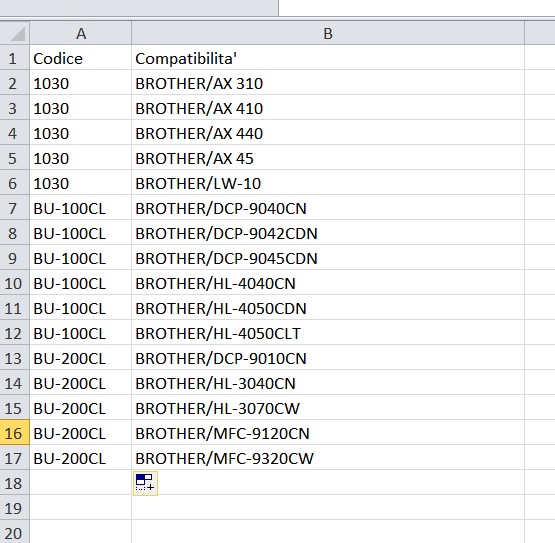Select cell BROTHER/HL-4050CLT
The width and height of the screenshot is (555, 543).
tap(328, 333)
